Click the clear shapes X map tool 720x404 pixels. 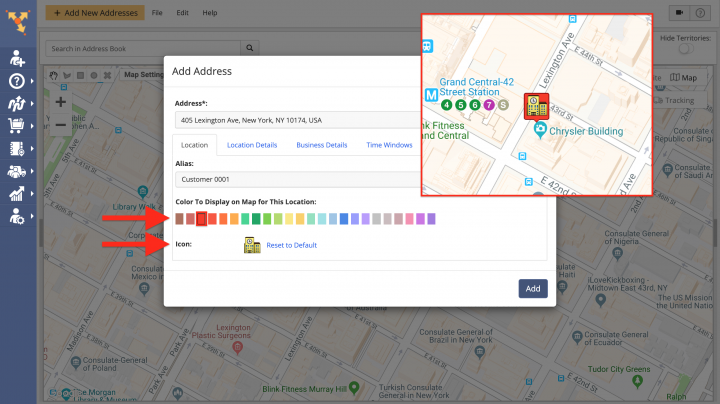click(107, 75)
